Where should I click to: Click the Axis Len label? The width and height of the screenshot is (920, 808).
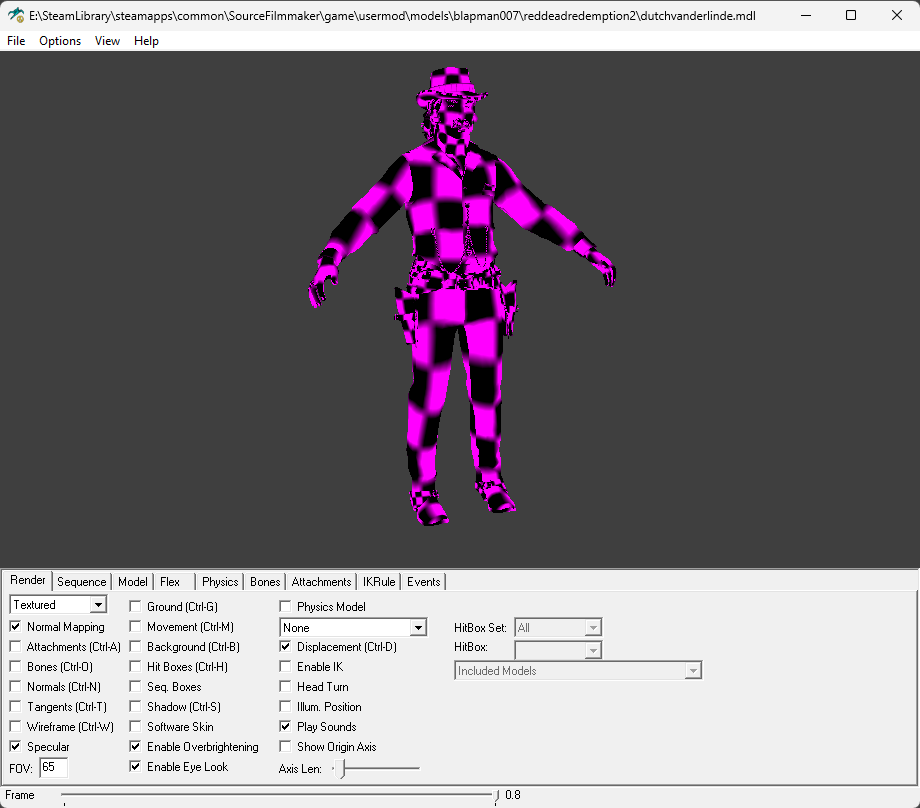[x=300, y=769]
